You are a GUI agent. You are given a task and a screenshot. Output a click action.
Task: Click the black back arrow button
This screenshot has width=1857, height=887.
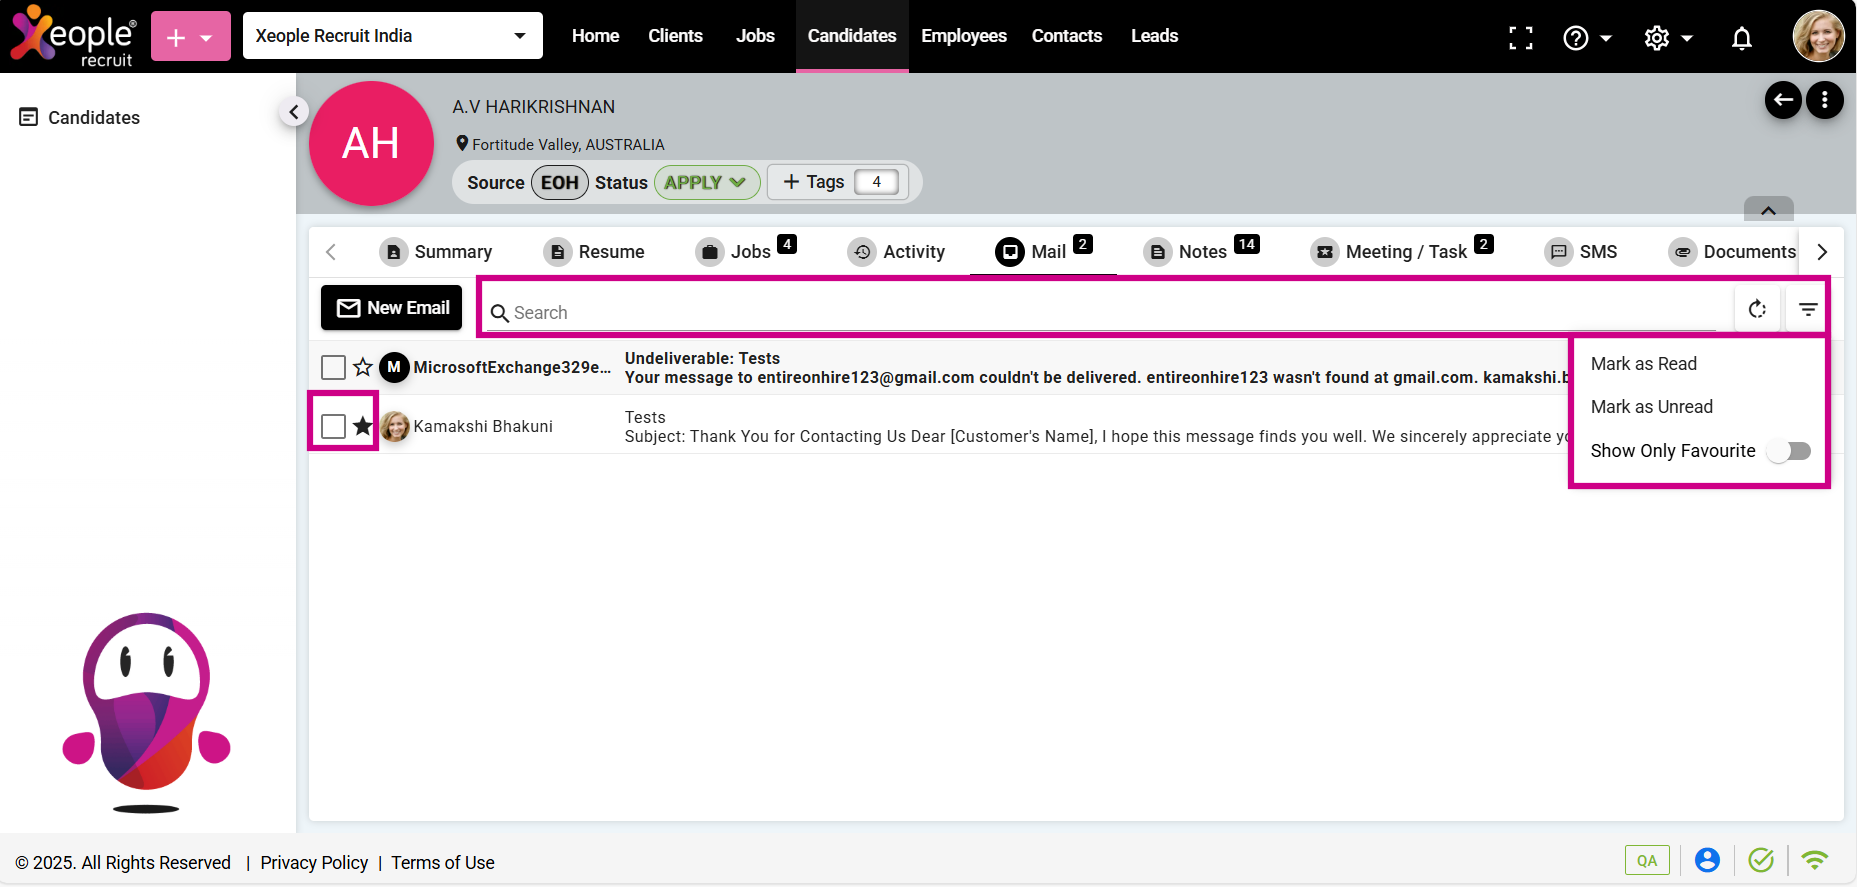point(1782,100)
